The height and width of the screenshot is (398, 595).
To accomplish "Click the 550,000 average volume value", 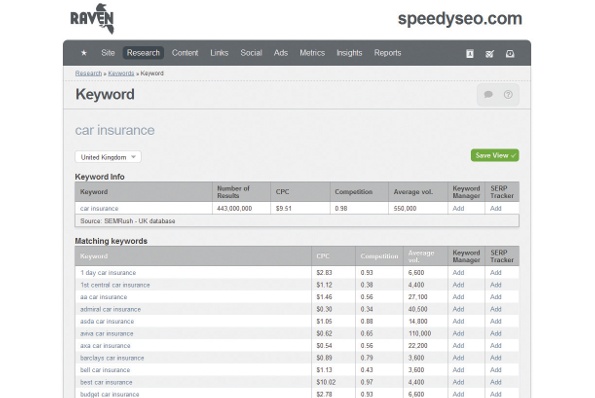I will coord(405,208).
